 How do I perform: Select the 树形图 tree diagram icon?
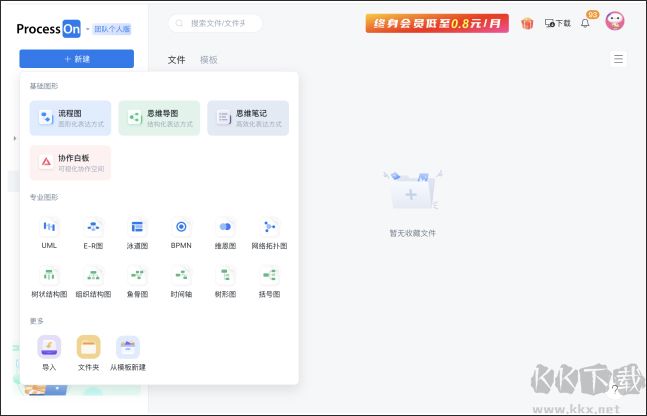point(225,275)
